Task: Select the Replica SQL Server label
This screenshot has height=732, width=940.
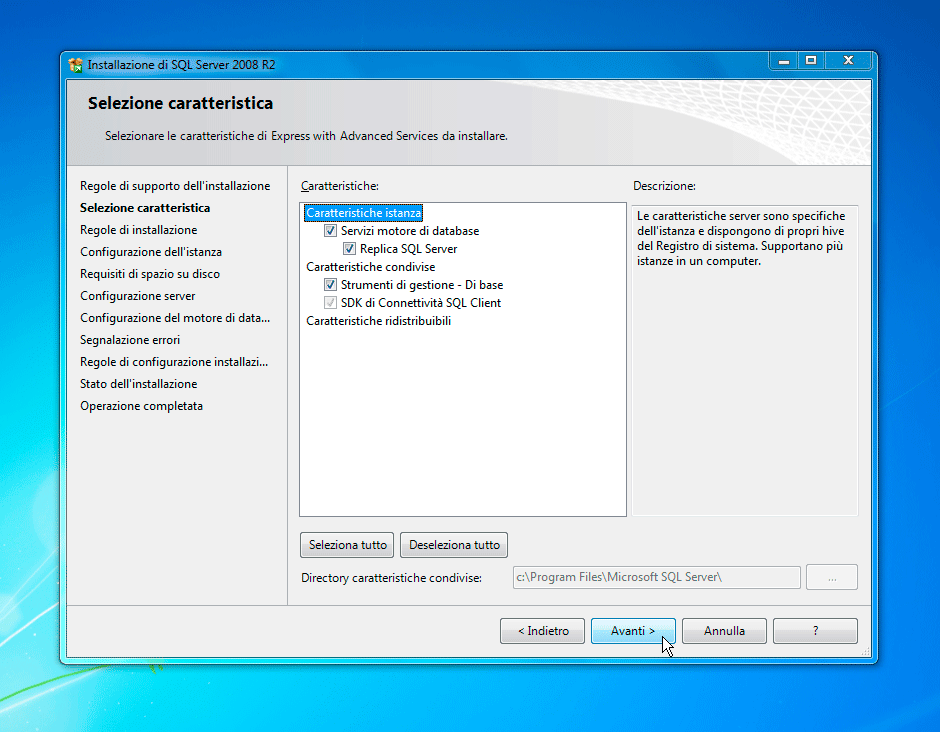Action: tap(408, 249)
